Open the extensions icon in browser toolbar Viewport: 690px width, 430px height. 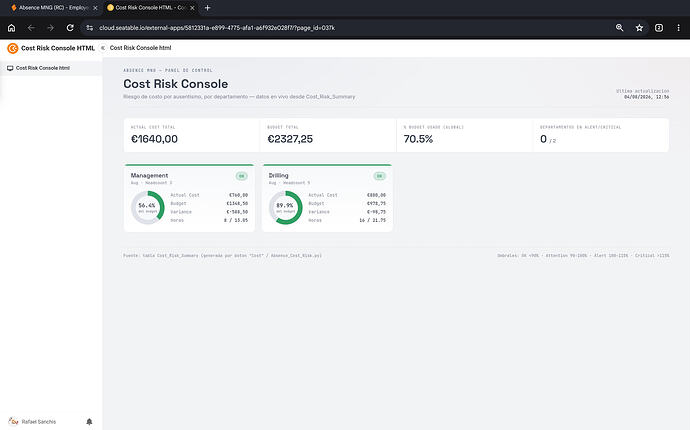659,28
